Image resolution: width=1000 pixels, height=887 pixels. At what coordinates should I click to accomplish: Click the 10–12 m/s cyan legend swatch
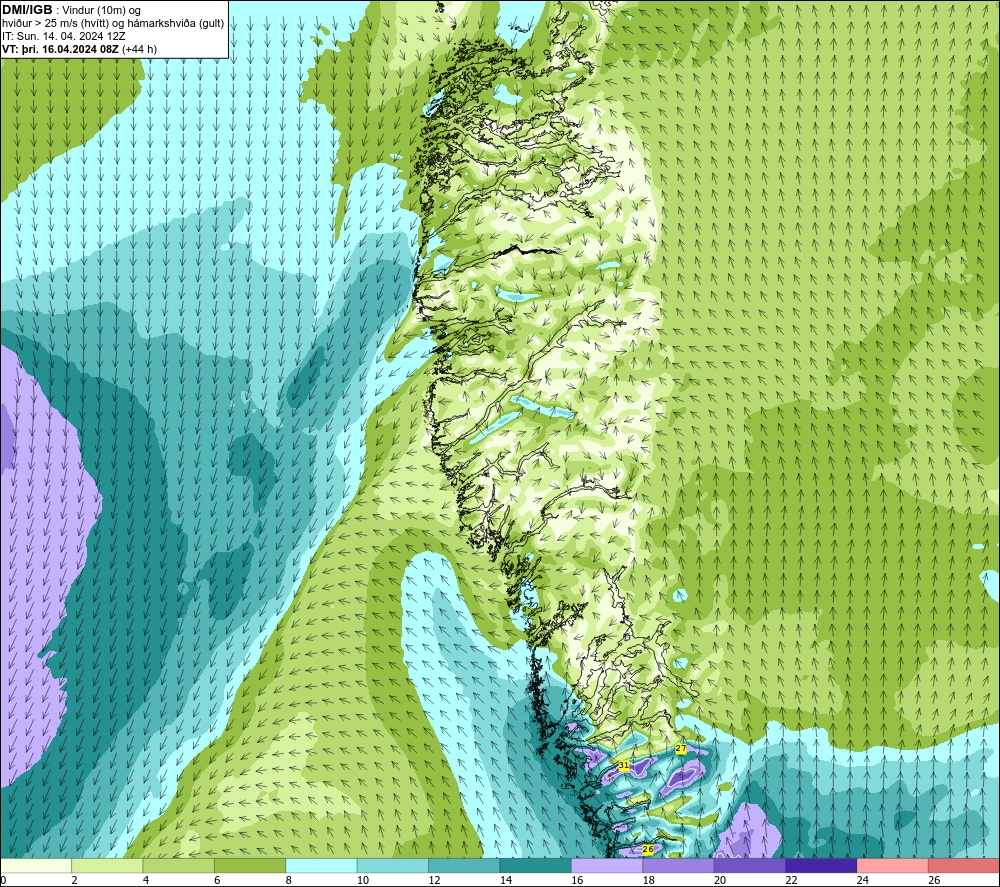tap(393, 865)
